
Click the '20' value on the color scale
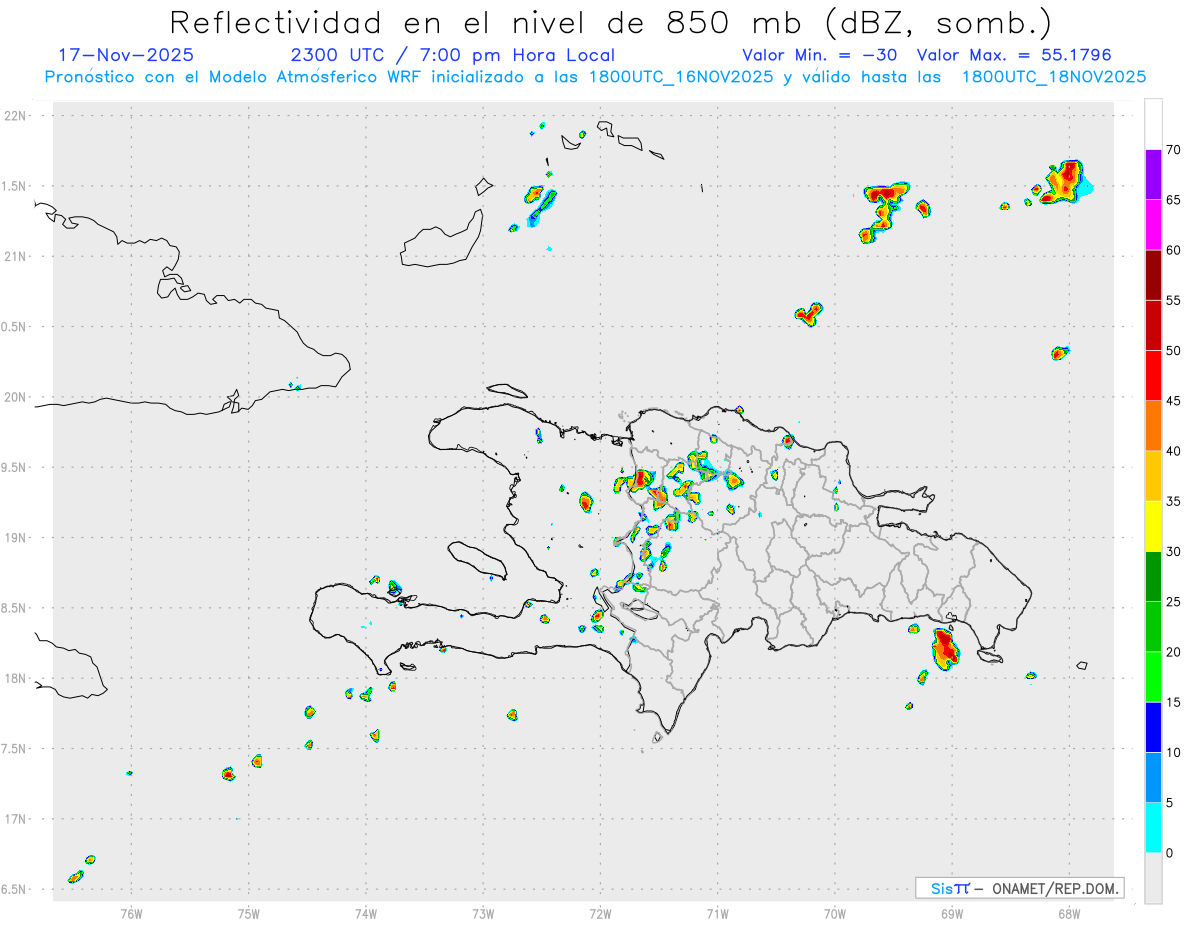point(1173,652)
